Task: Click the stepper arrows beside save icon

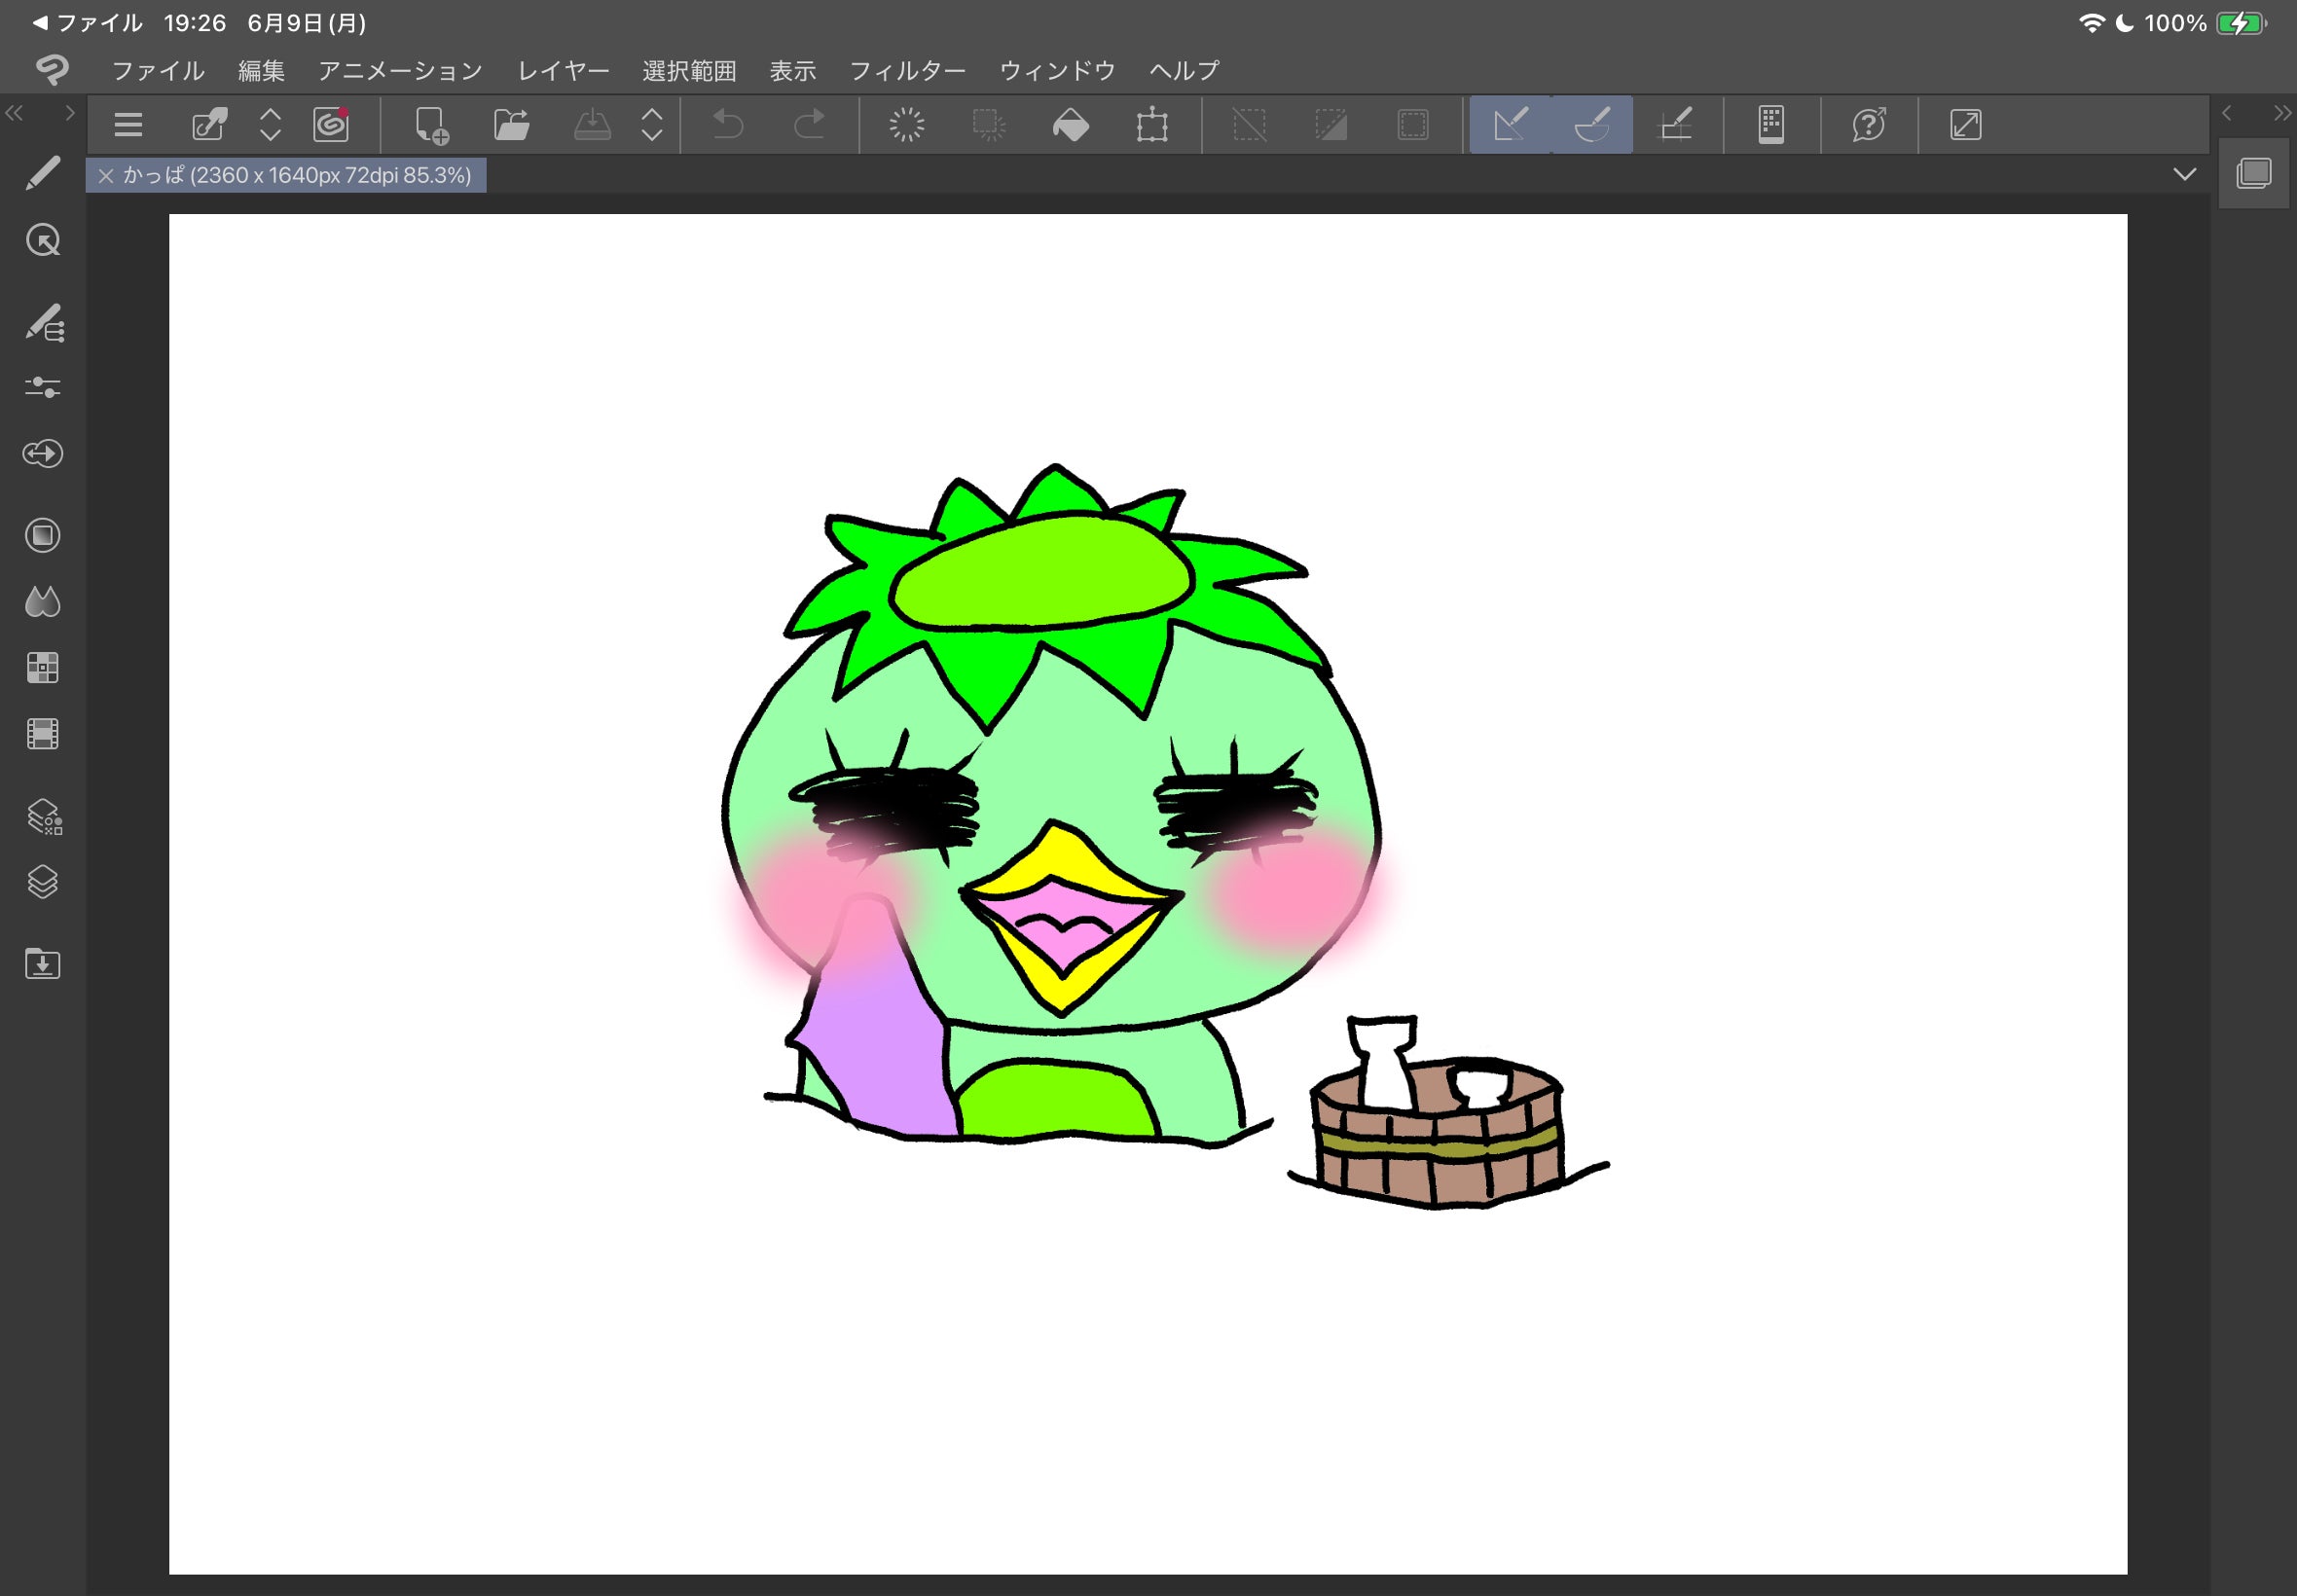Action: click(x=652, y=125)
